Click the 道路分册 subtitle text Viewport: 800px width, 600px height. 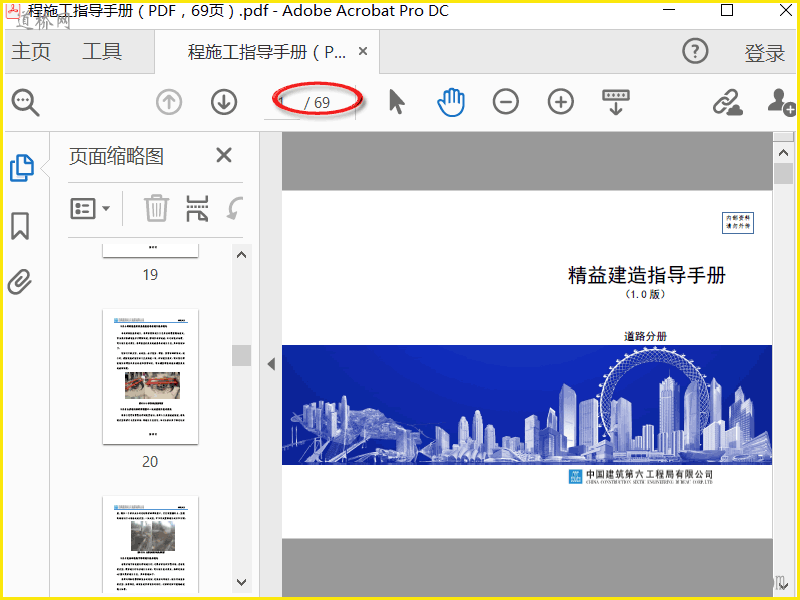[645, 336]
